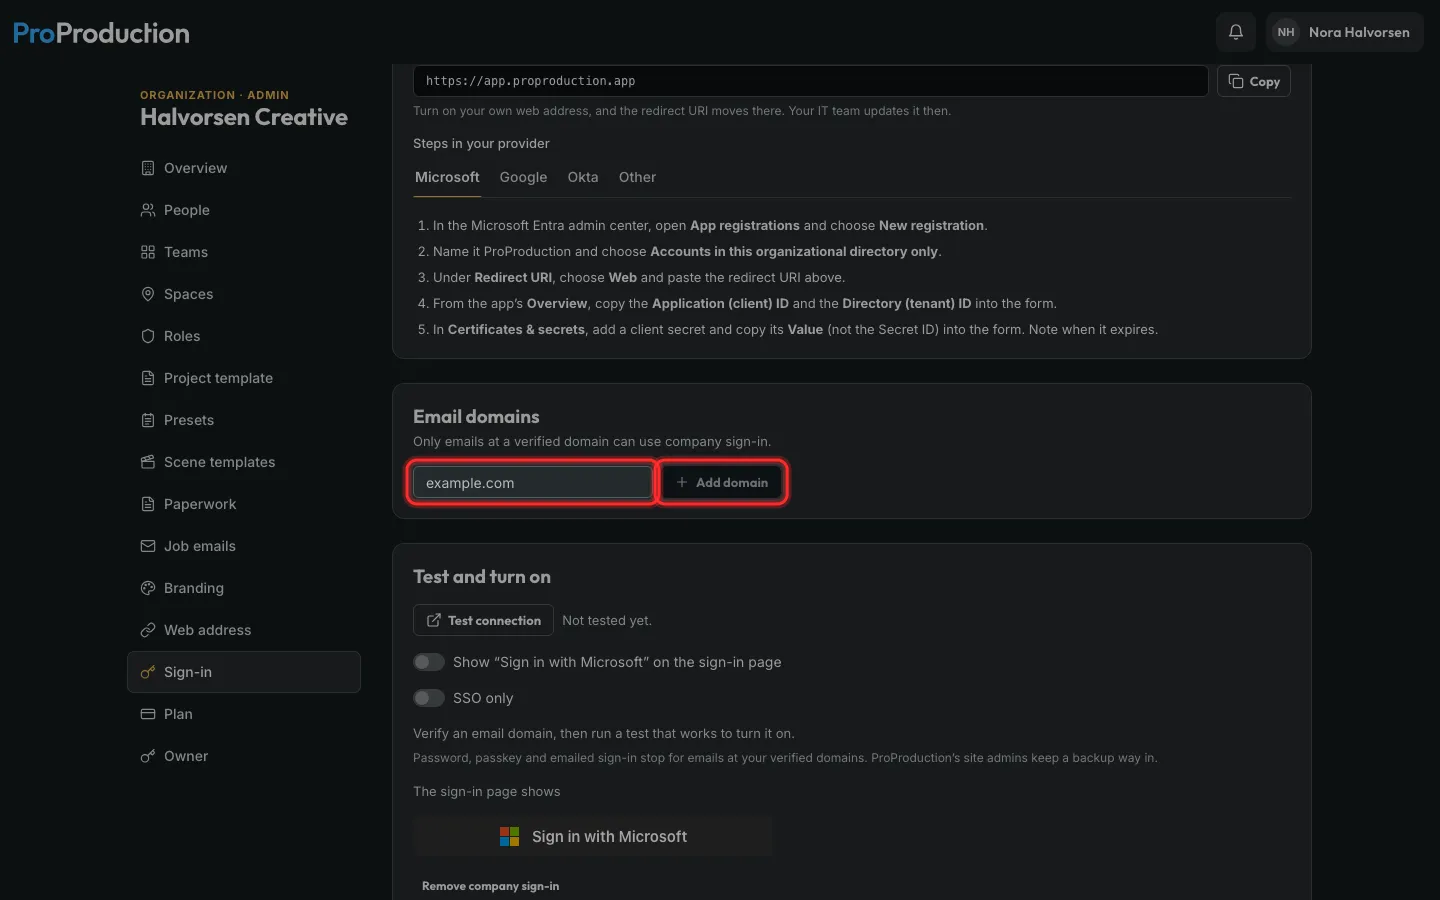This screenshot has width=1440, height=900.
Task: Click the Halvorsen Creative organization title
Action: pos(244,117)
